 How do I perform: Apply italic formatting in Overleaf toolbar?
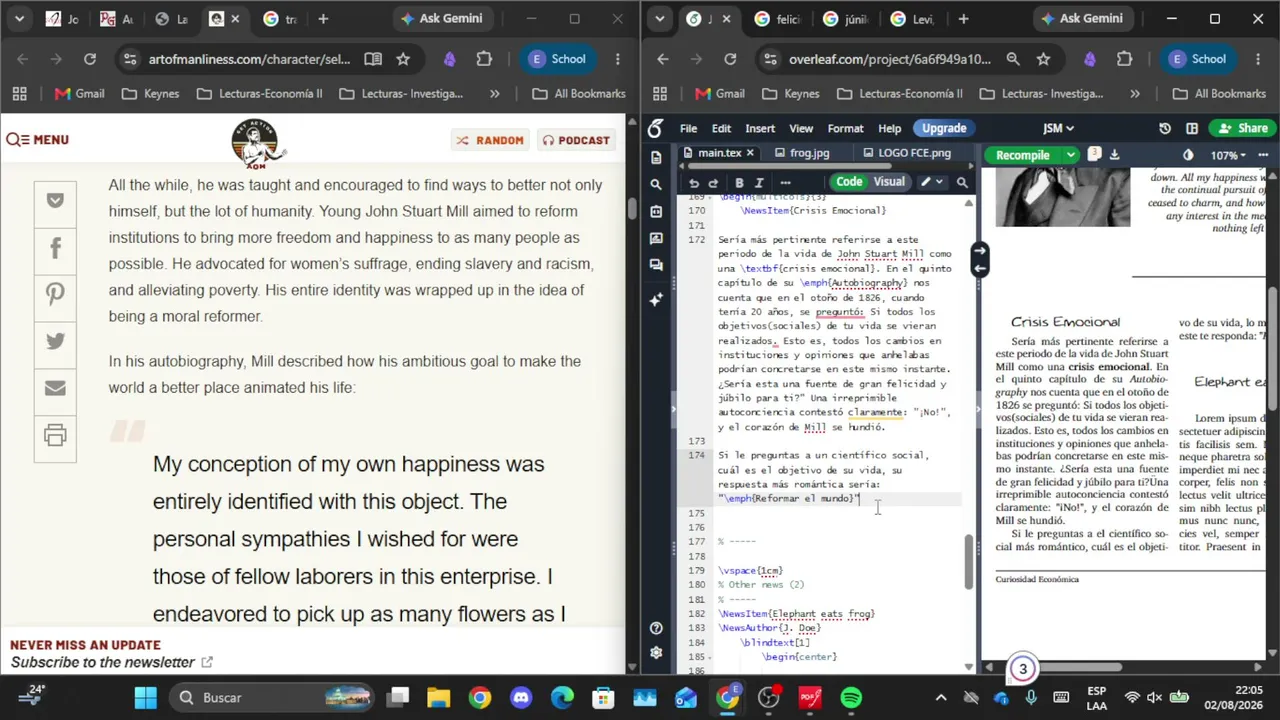[x=759, y=183]
